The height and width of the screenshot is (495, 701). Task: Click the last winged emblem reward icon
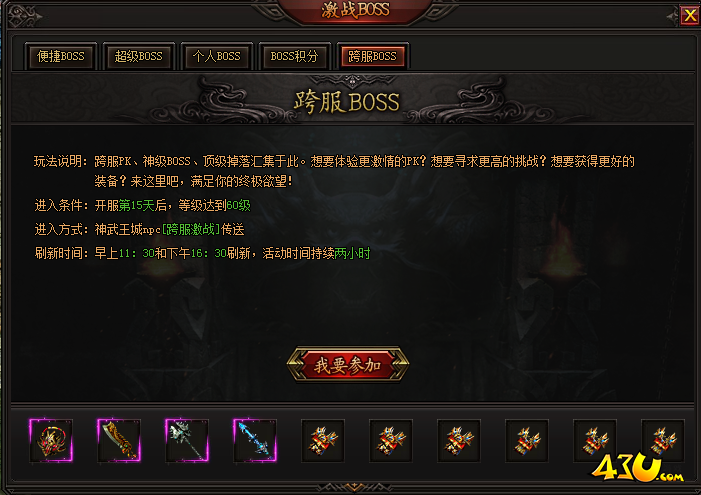[x=663, y=440]
